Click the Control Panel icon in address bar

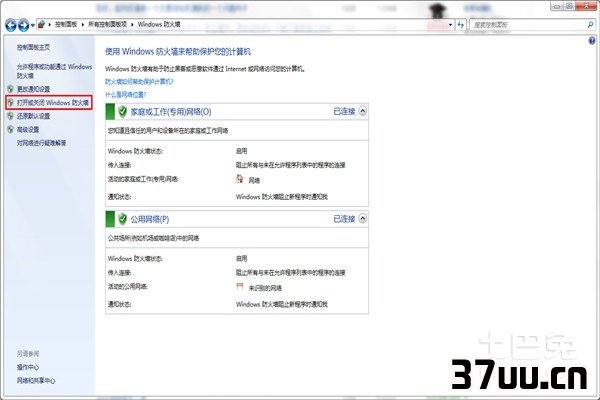click(x=41, y=24)
